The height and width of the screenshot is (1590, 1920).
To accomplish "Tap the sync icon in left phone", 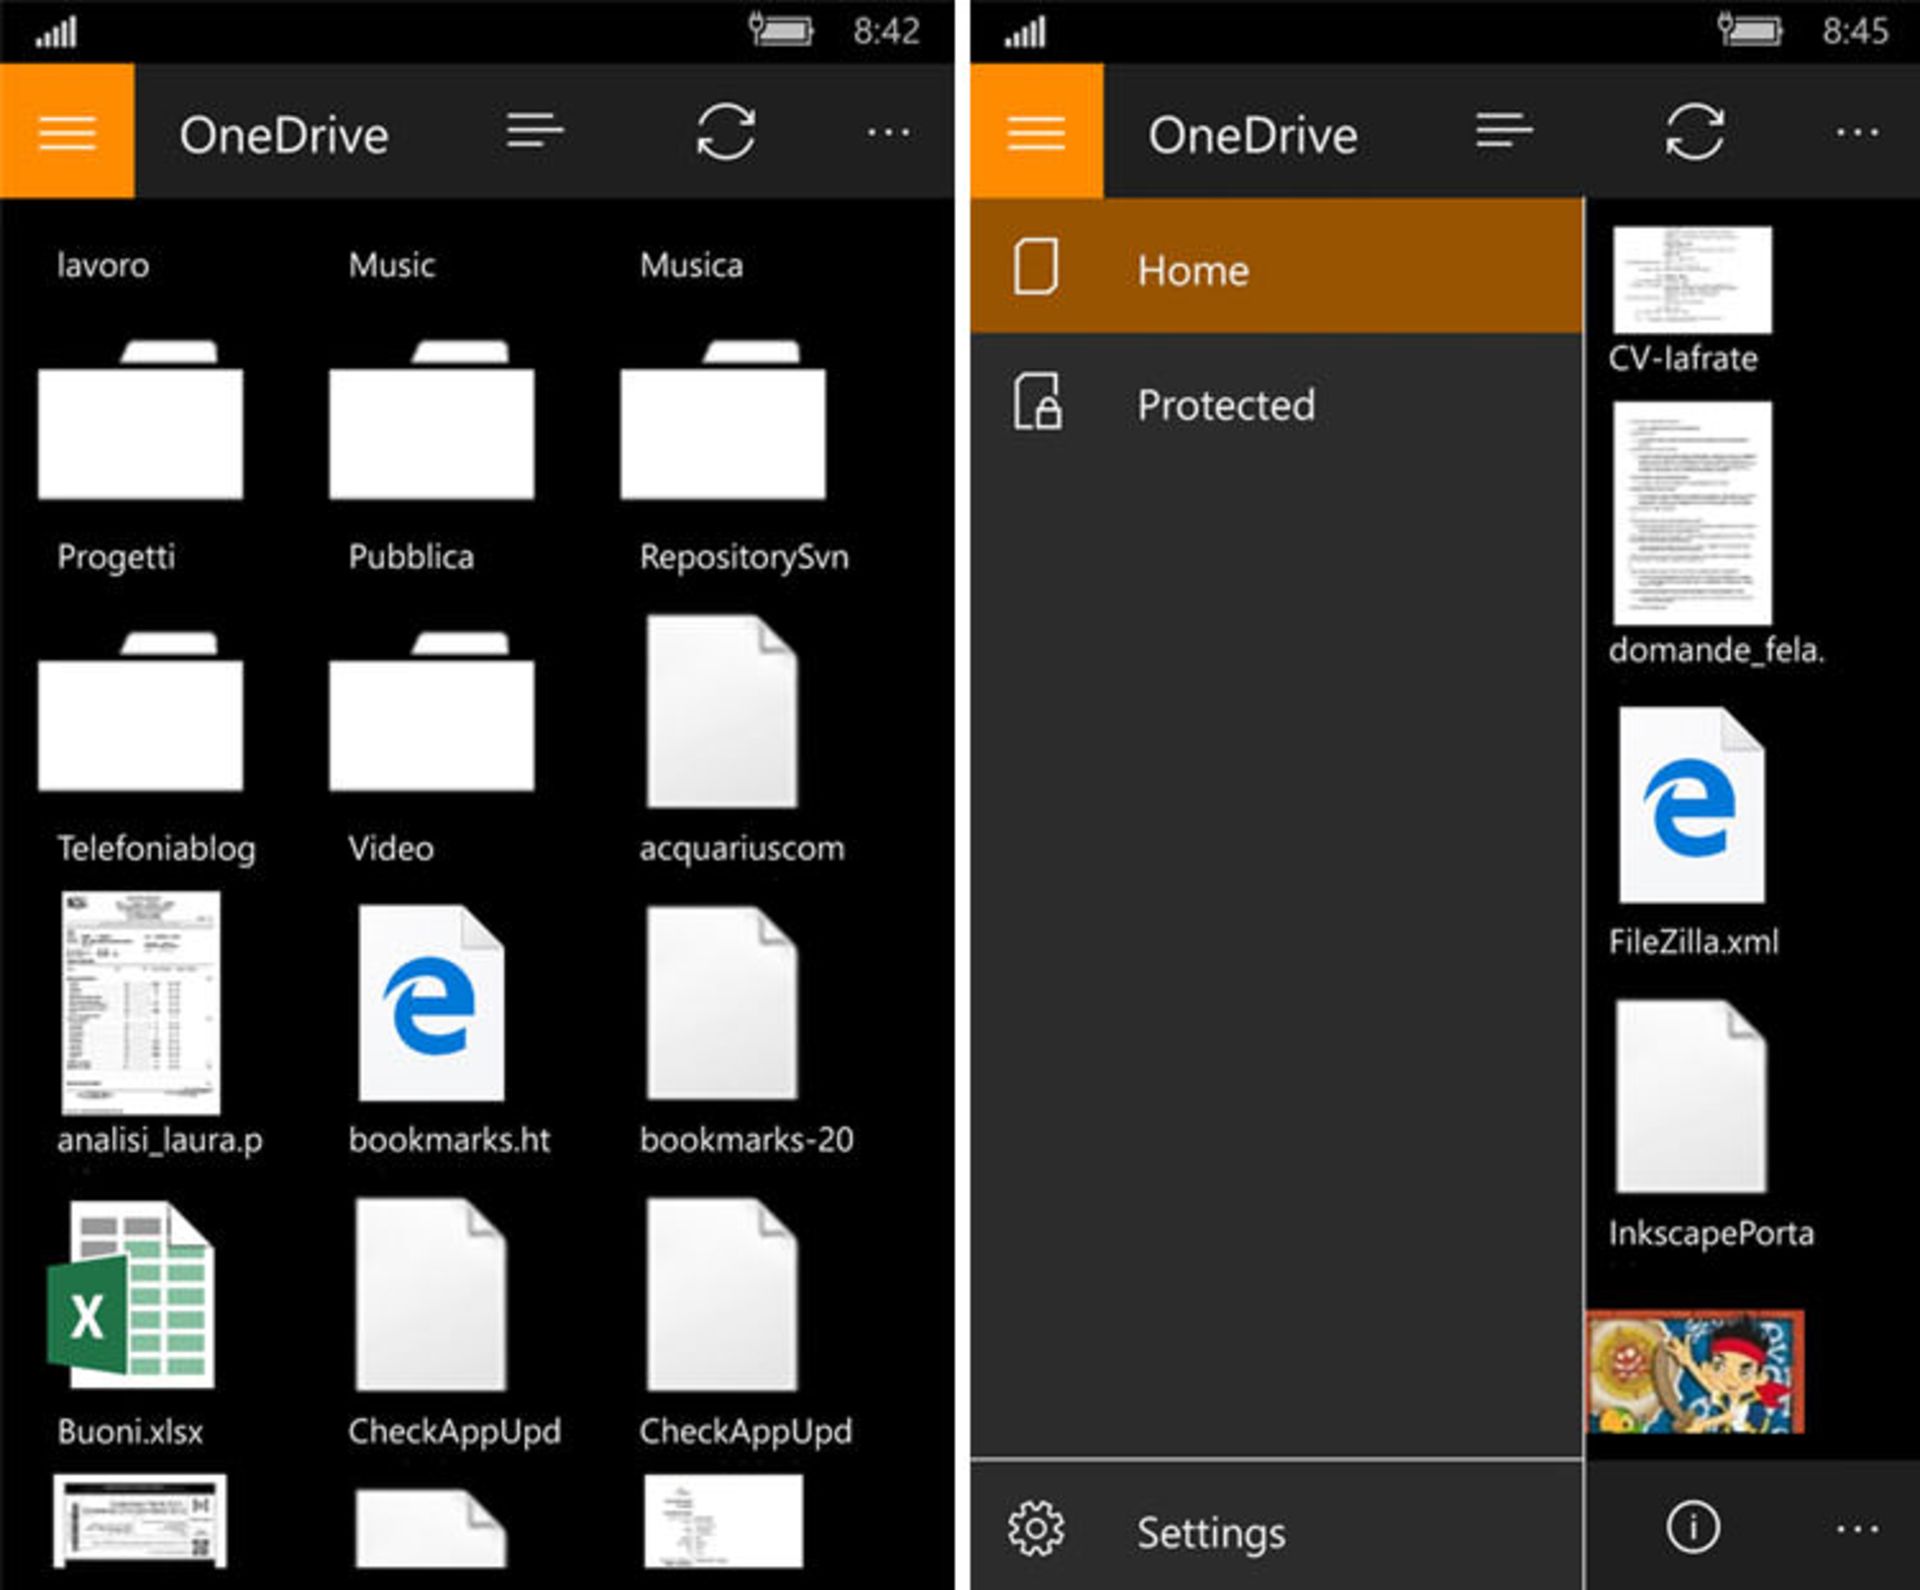I will point(725,132).
